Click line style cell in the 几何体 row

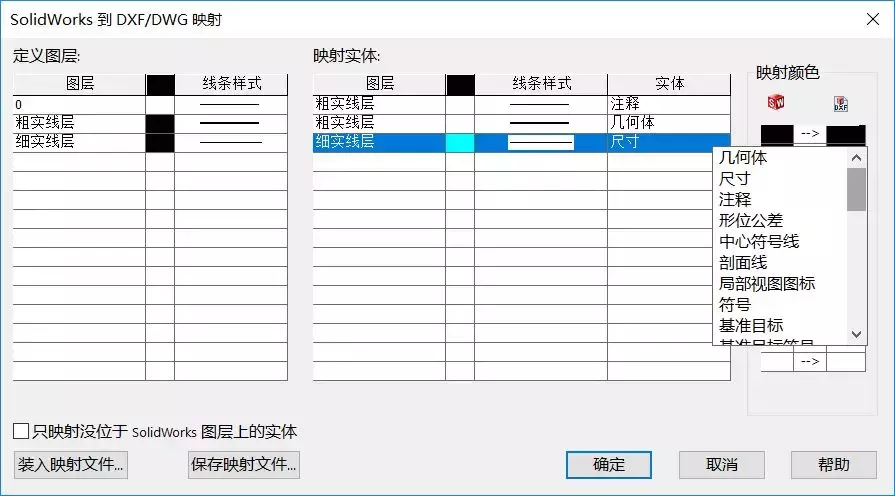pos(541,123)
